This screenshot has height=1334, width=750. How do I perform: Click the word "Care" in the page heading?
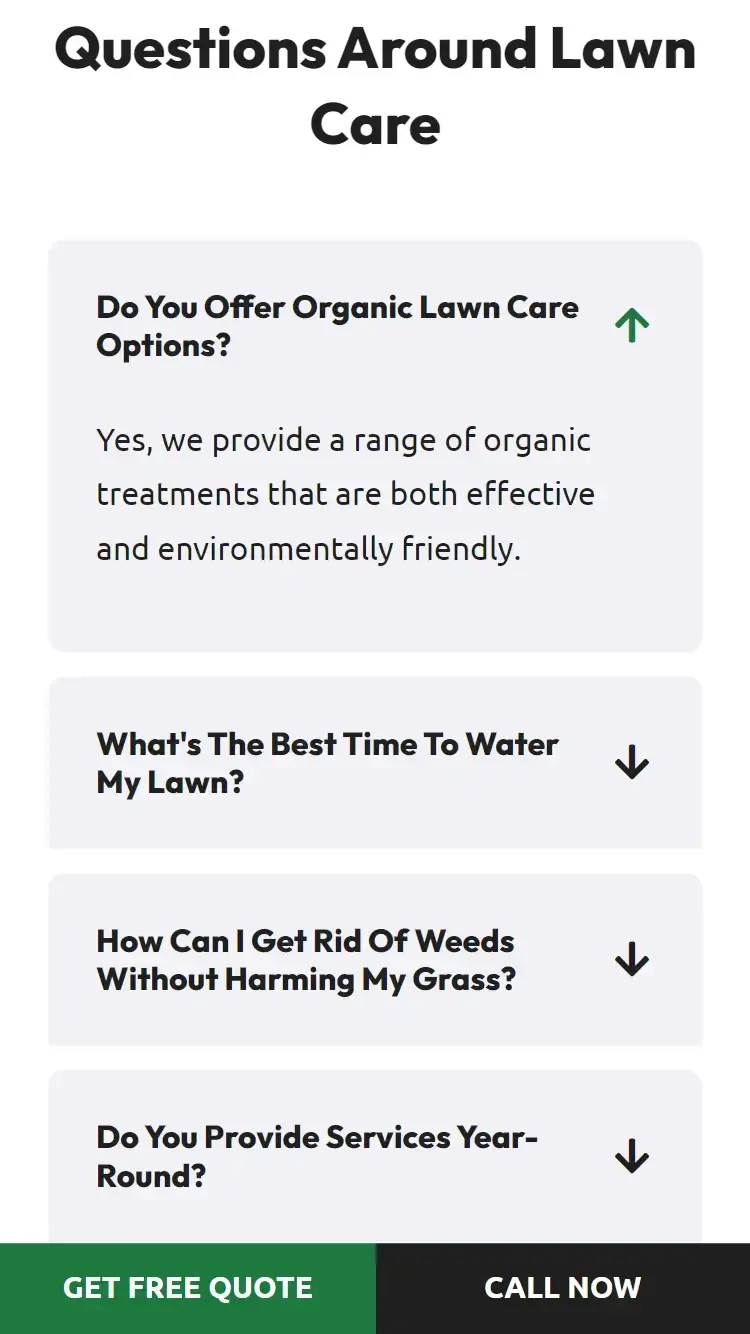pyautogui.click(x=375, y=124)
